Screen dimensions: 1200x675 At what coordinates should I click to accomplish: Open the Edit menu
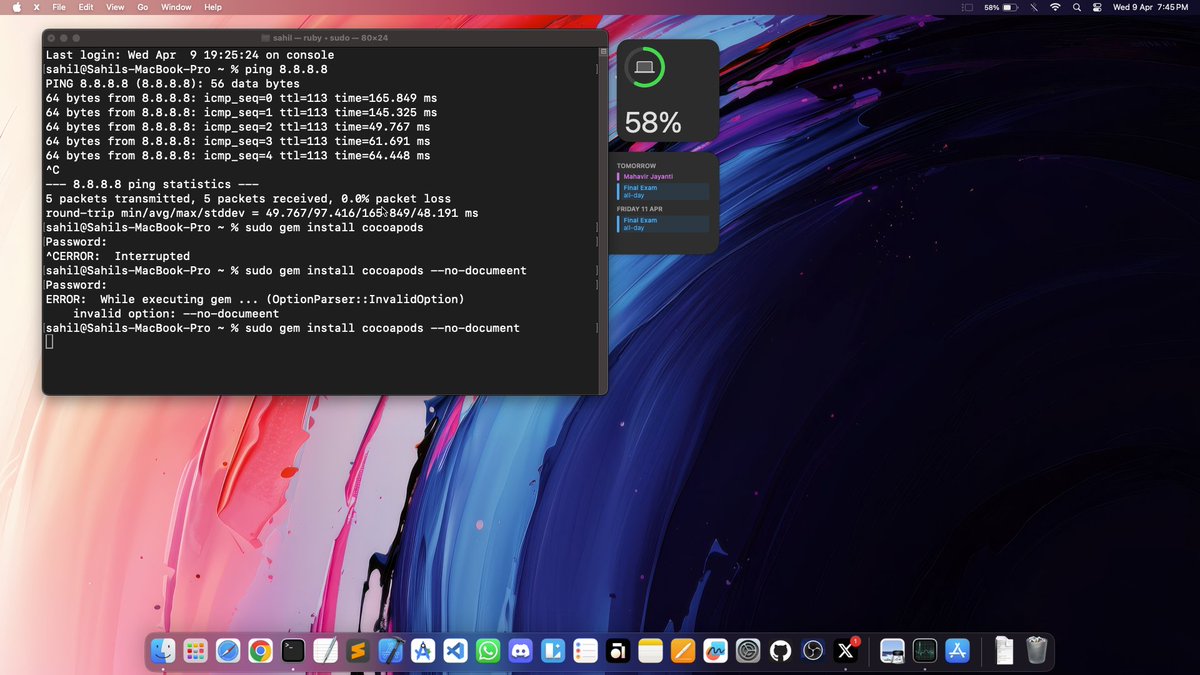point(86,7)
